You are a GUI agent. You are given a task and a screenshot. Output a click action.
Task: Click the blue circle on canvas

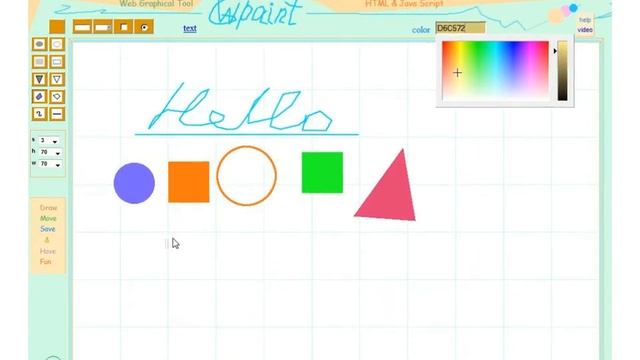[134, 183]
